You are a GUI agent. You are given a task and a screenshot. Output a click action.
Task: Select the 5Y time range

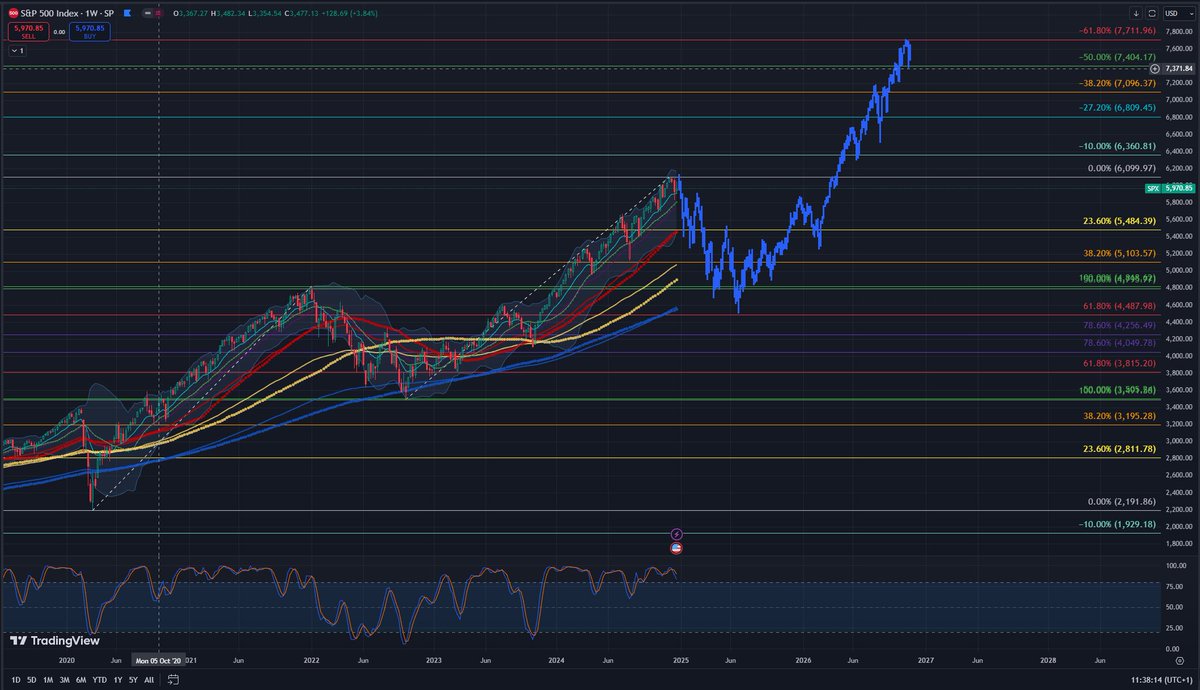[x=134, y=679]
